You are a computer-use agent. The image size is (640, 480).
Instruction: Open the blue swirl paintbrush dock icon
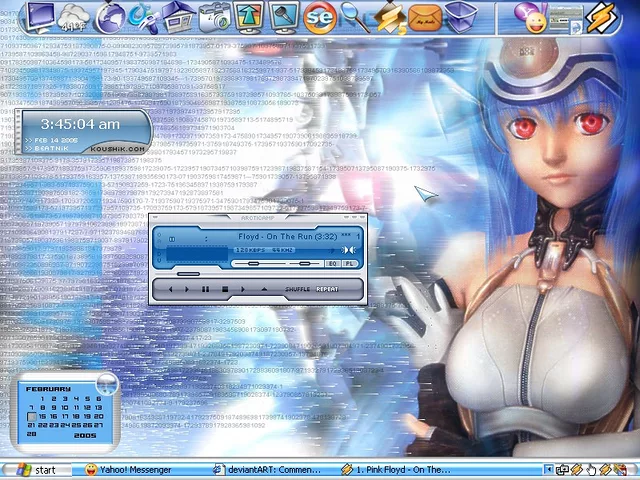(143, 18)
